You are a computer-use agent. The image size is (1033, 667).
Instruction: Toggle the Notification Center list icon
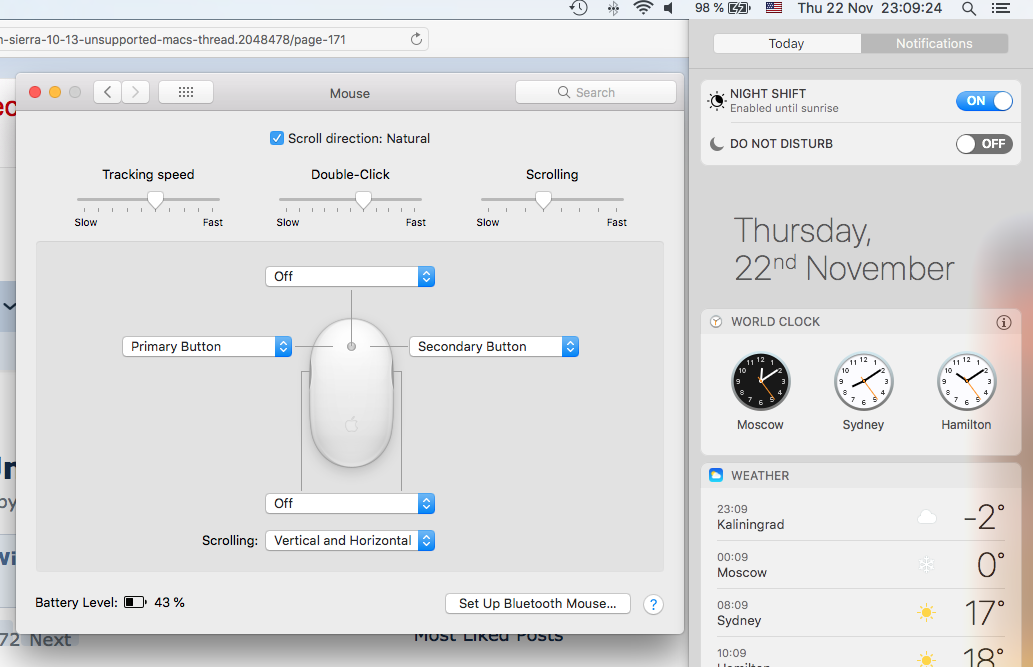(1001, 8)
